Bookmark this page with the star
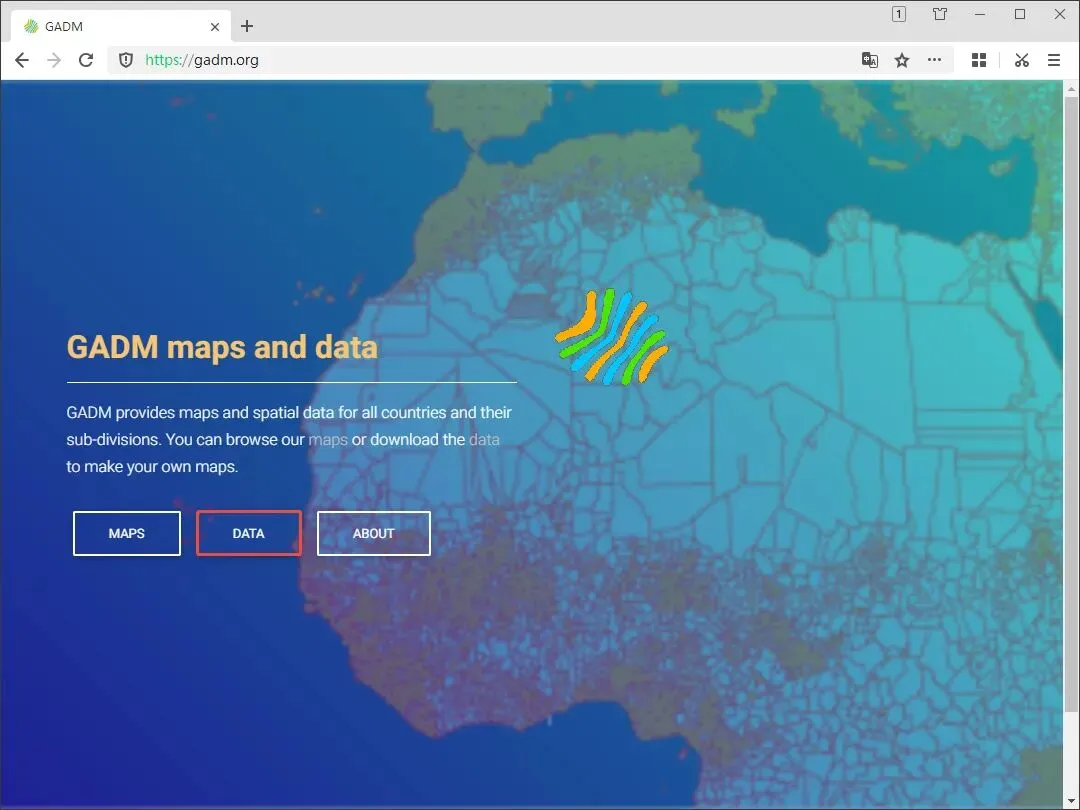The width and height of the screenshot is (1080, 810). 902,61
